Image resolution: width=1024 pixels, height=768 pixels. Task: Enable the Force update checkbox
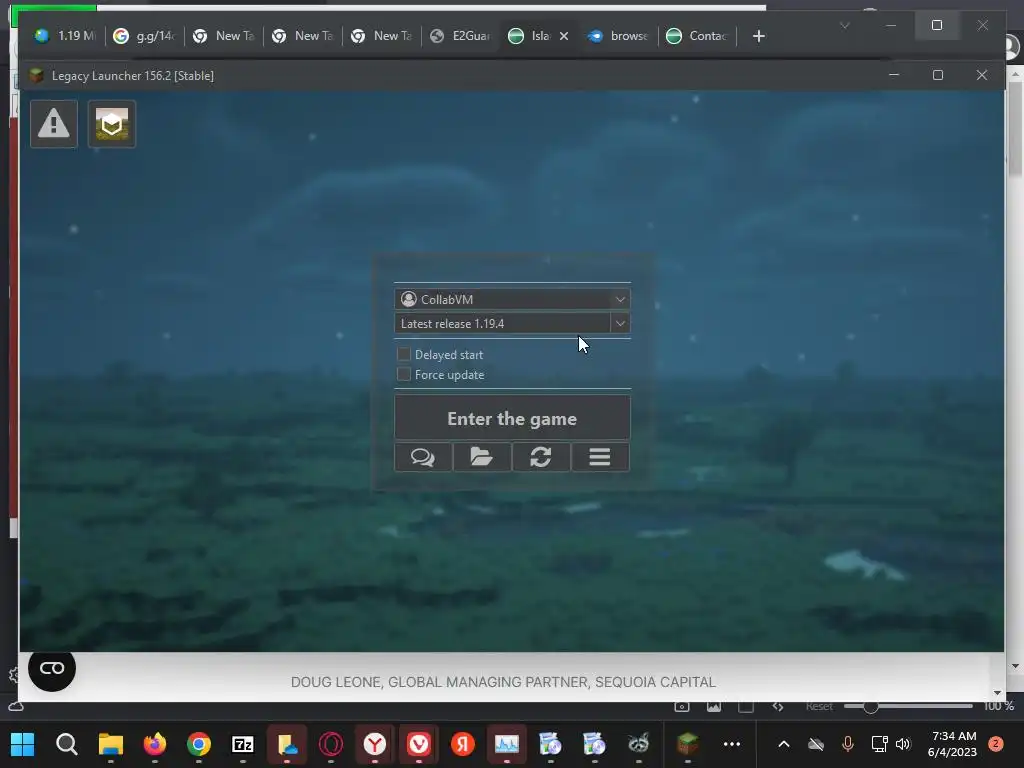(404, 374)
